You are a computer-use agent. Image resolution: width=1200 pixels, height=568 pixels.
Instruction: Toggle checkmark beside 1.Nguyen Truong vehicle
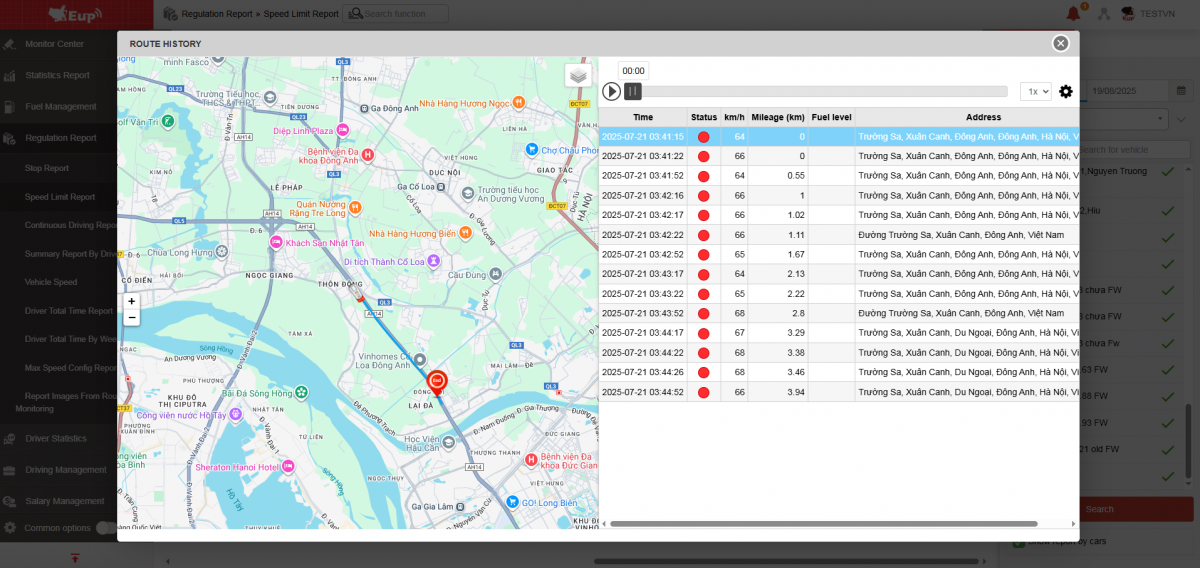pyautogui.click(x=1167, y=172)
